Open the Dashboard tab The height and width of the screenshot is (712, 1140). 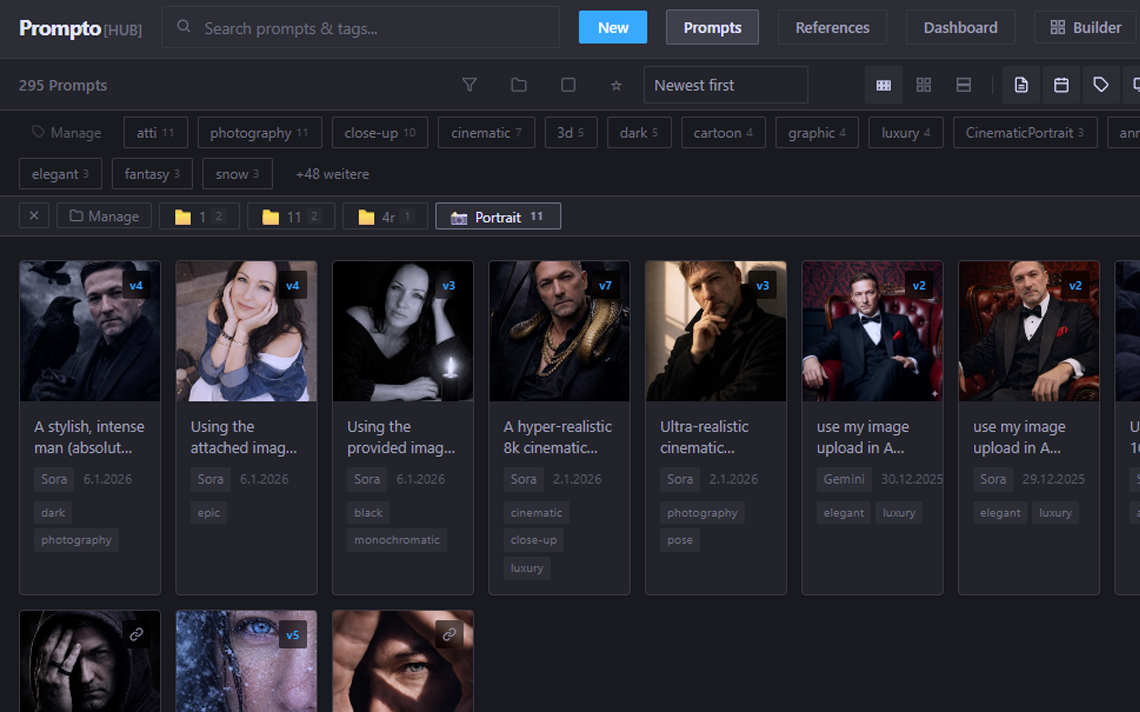[x=960, y=27]
